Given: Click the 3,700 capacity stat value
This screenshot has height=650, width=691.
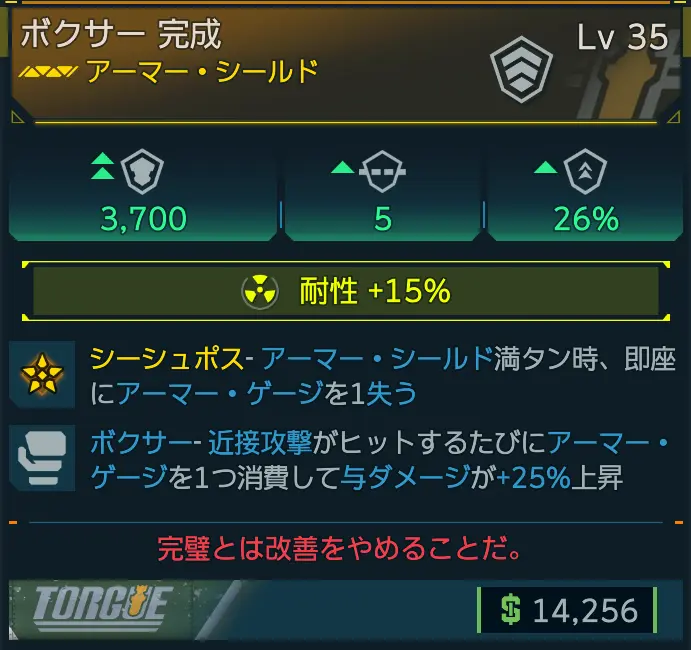Looking at the screenshot, I should (x=144, y=219).
